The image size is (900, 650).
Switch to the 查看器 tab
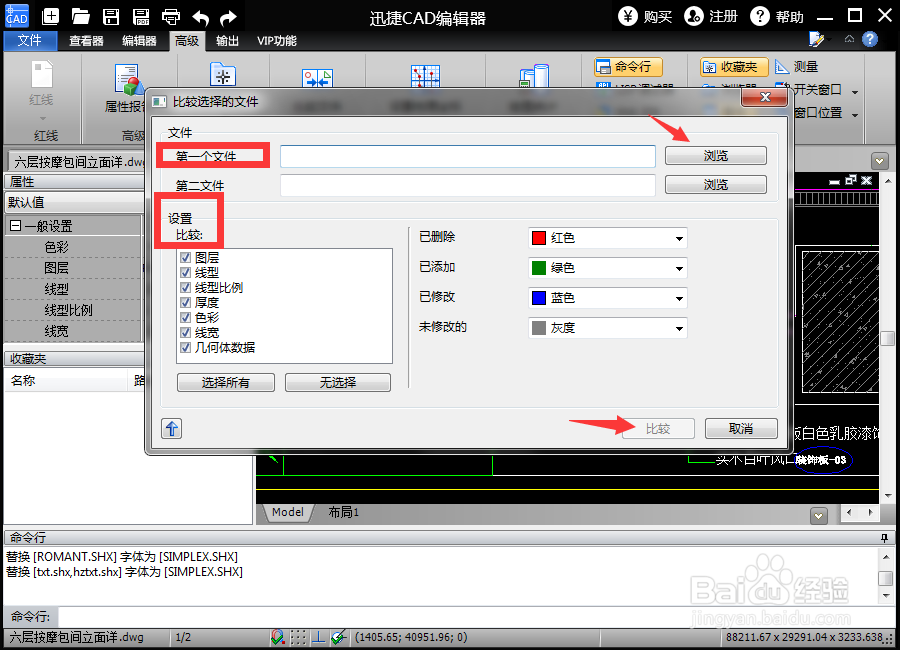click(x=86, y=41)
